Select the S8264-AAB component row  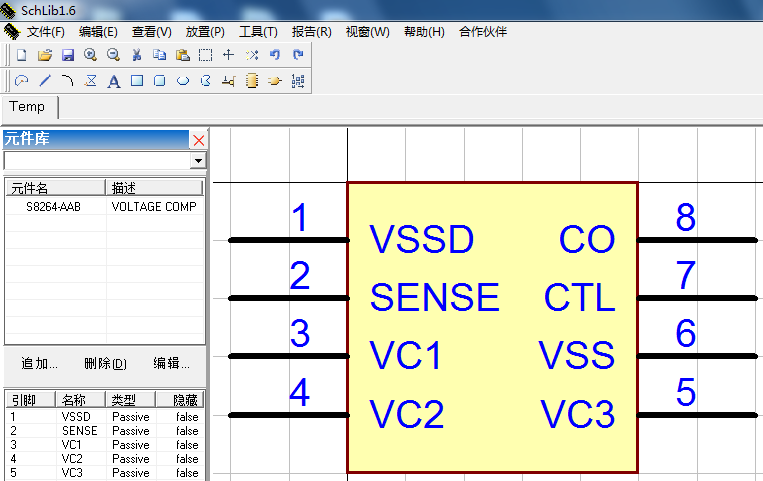pyautogui.click(x=54, y=207)
